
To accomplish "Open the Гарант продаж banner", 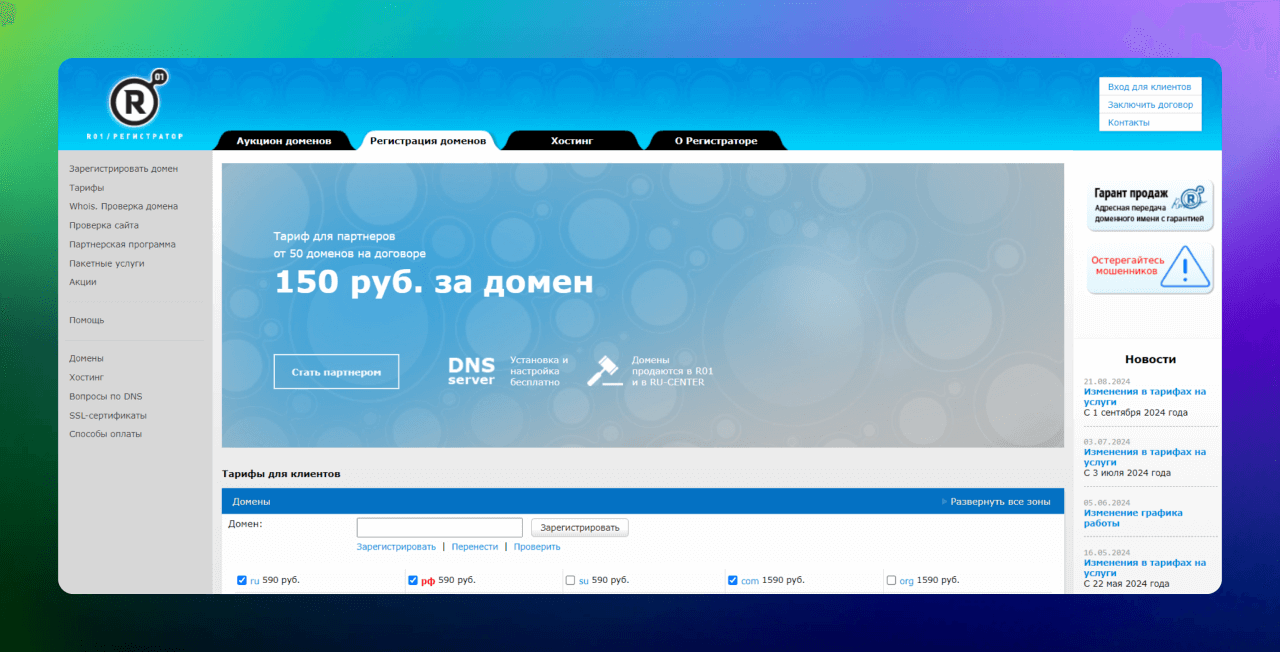I will pos(1150,205).
